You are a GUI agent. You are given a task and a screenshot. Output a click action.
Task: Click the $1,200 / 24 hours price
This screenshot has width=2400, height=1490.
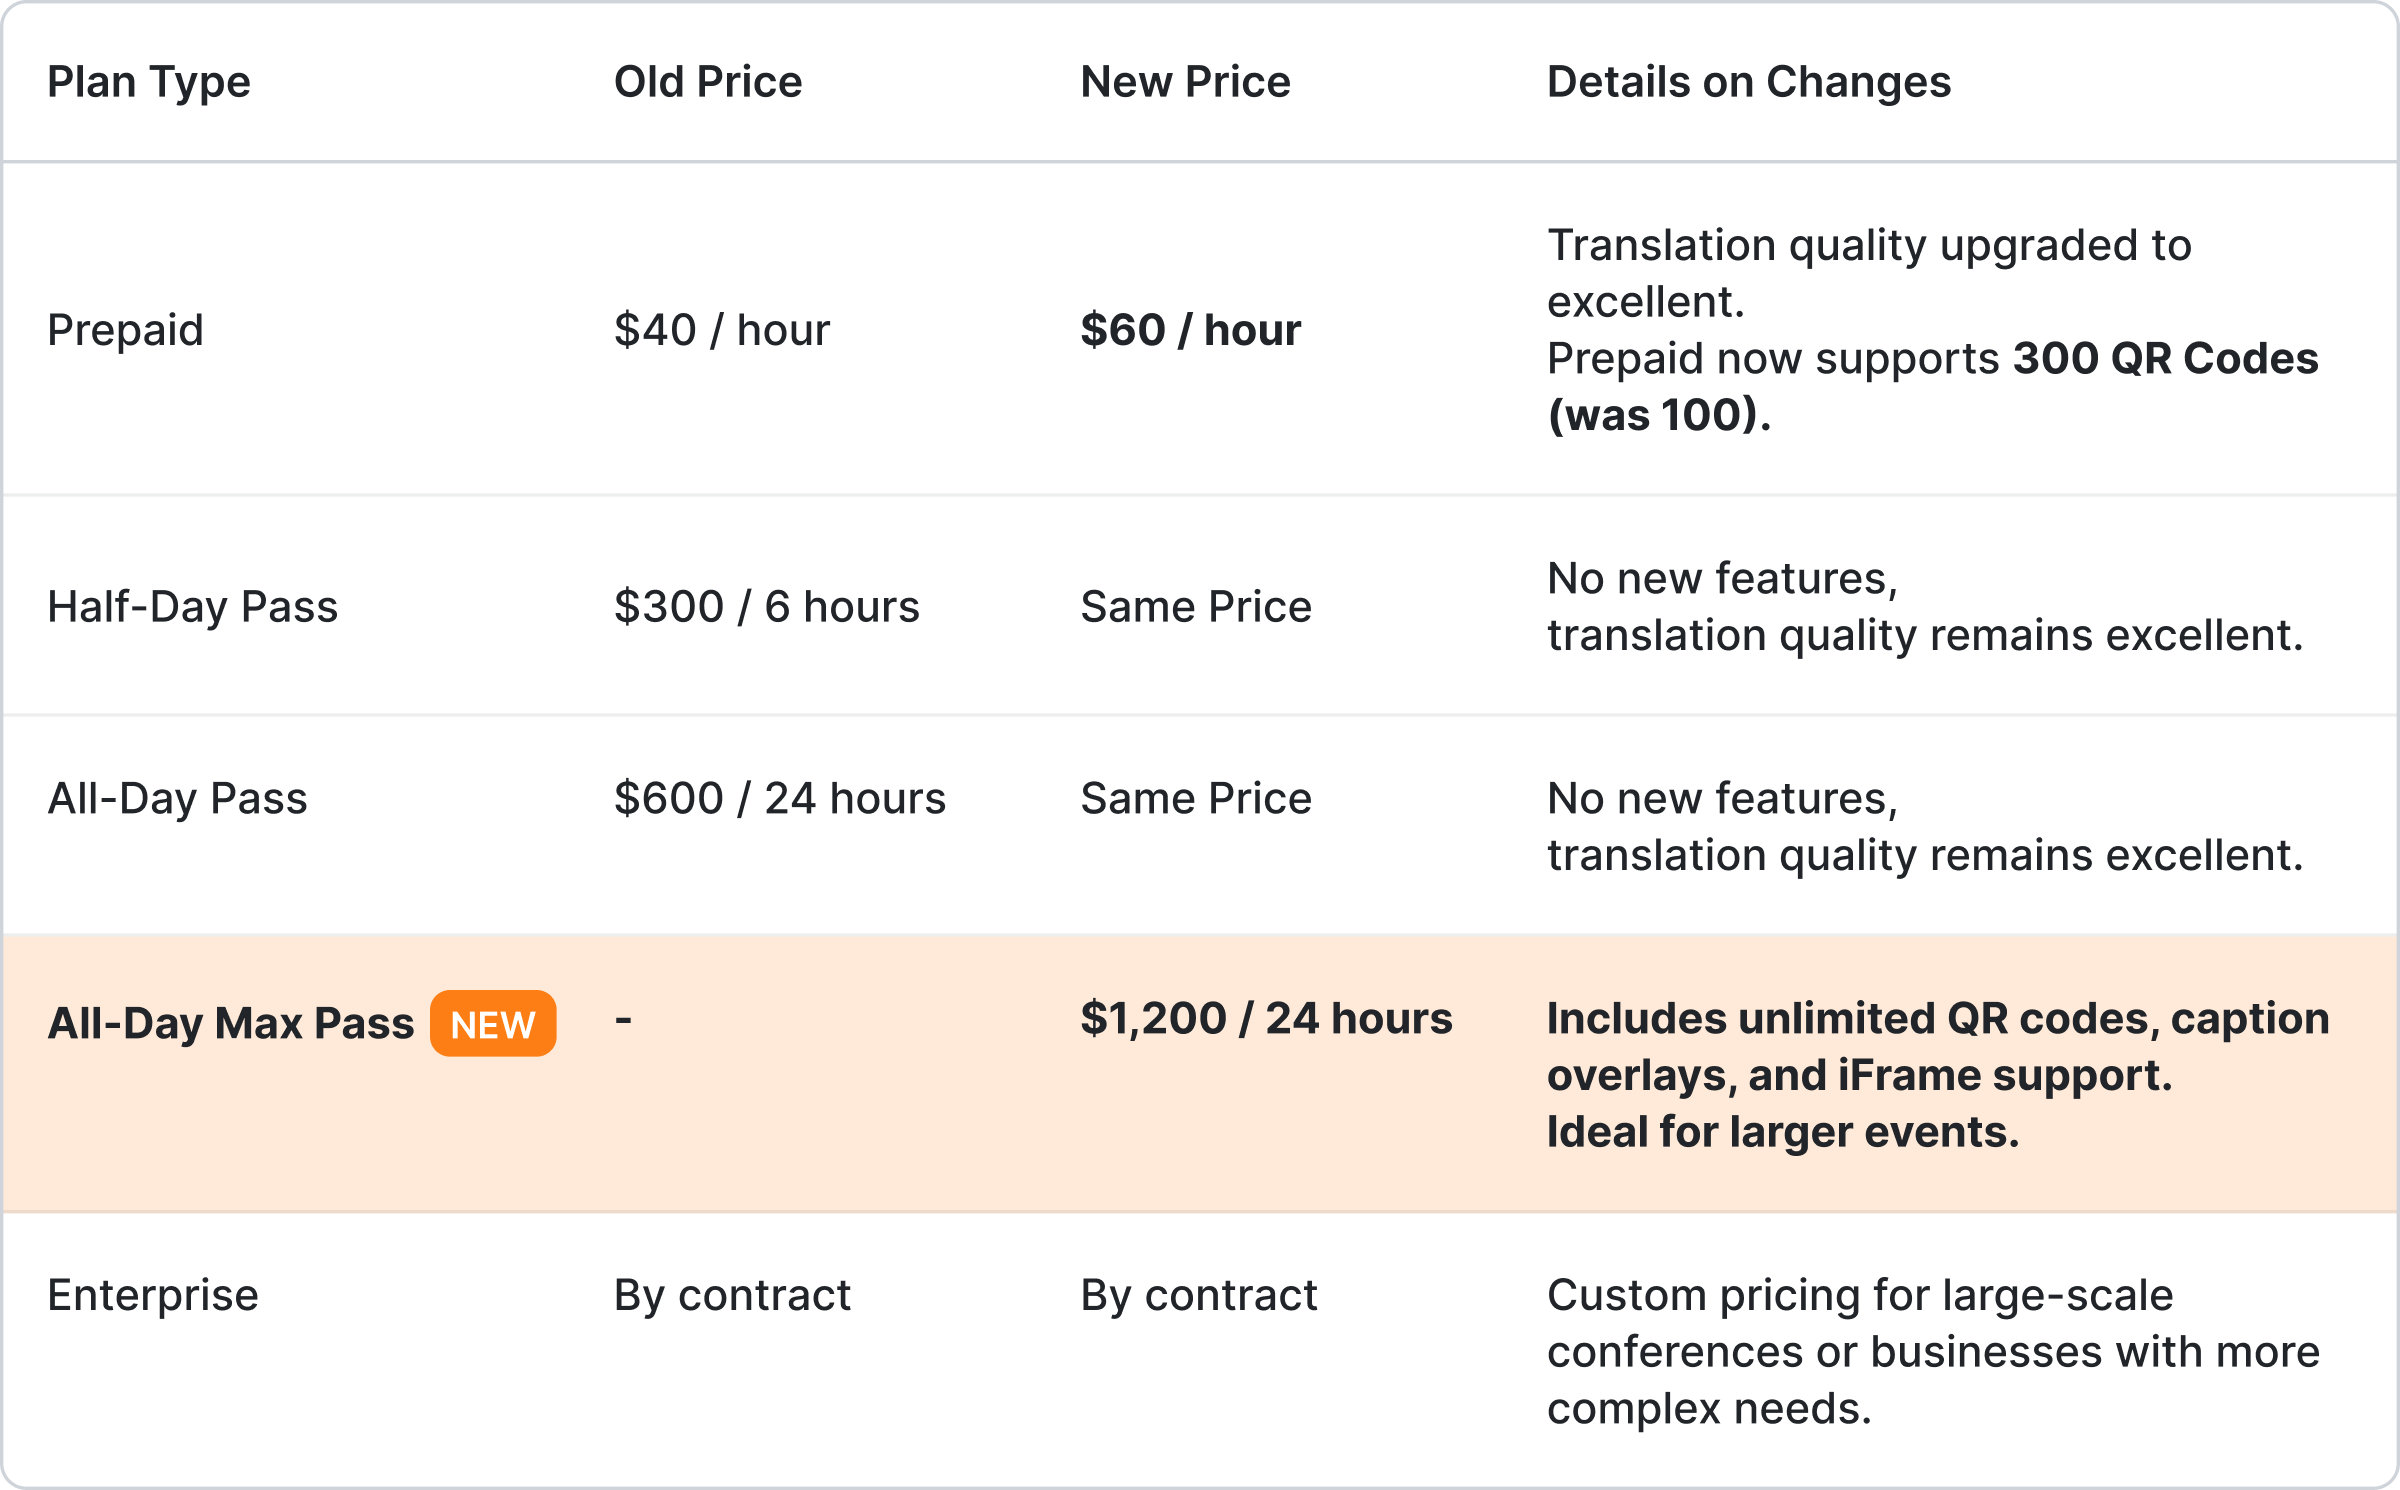pyautogui.click(x=1266, y=1019)
